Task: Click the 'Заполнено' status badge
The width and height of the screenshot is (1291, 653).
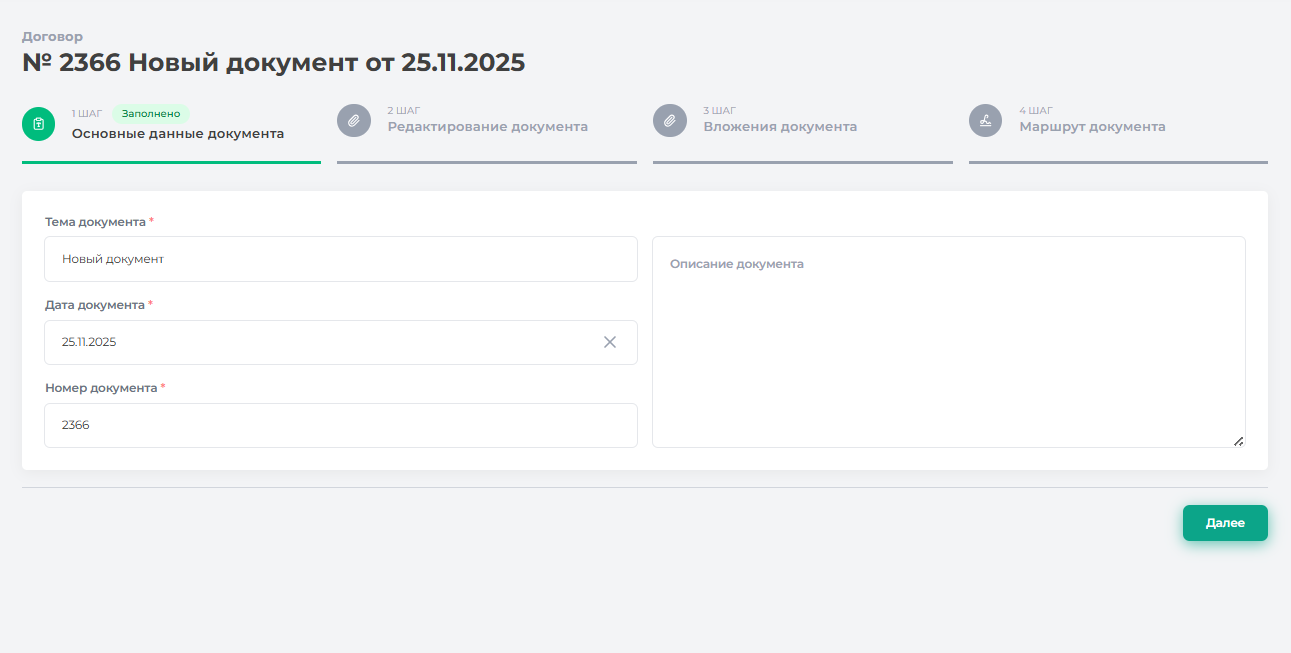Action: [151, 114]
